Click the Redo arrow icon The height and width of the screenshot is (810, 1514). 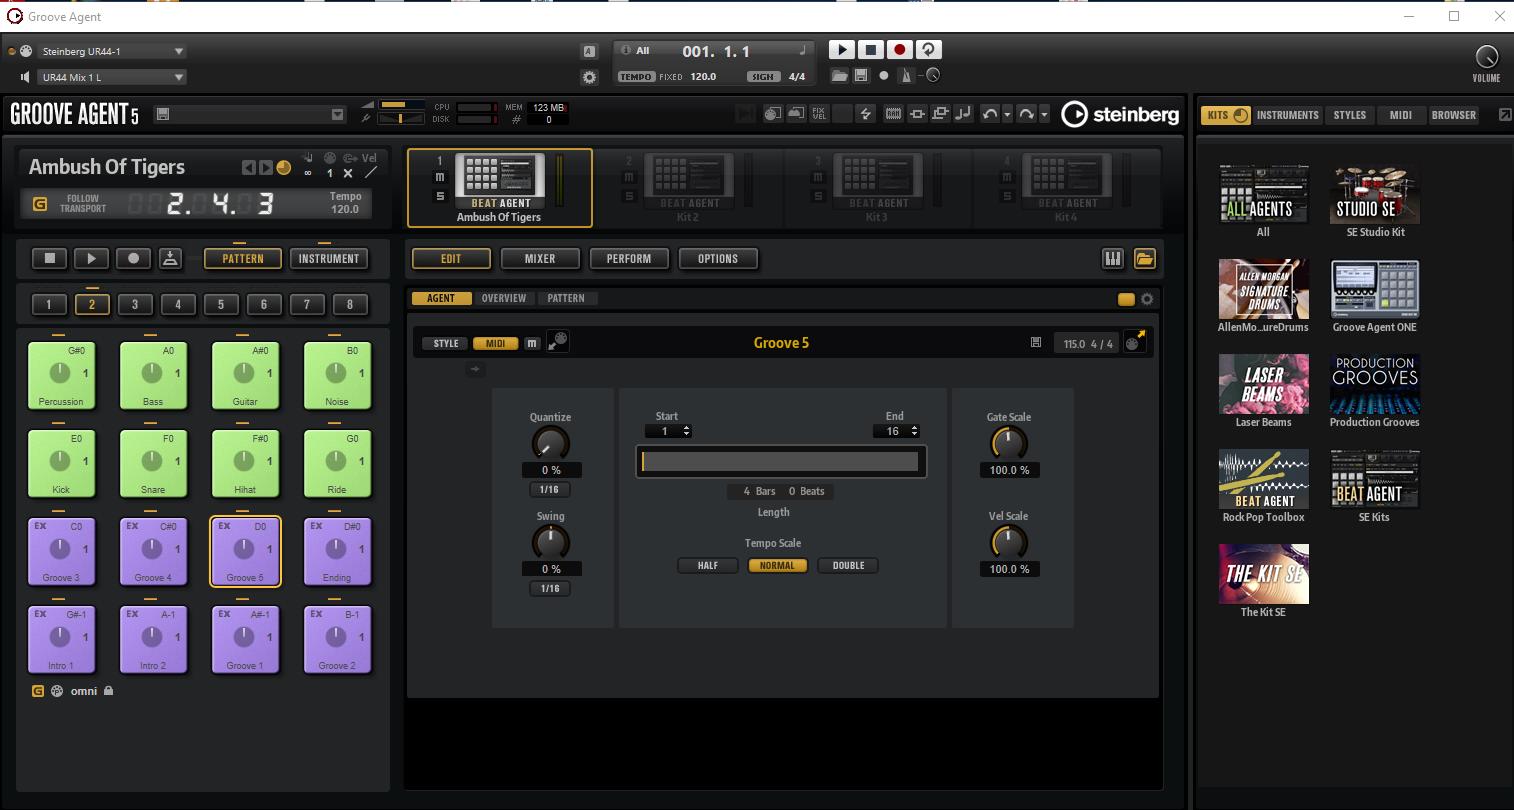click(1026, 114)
